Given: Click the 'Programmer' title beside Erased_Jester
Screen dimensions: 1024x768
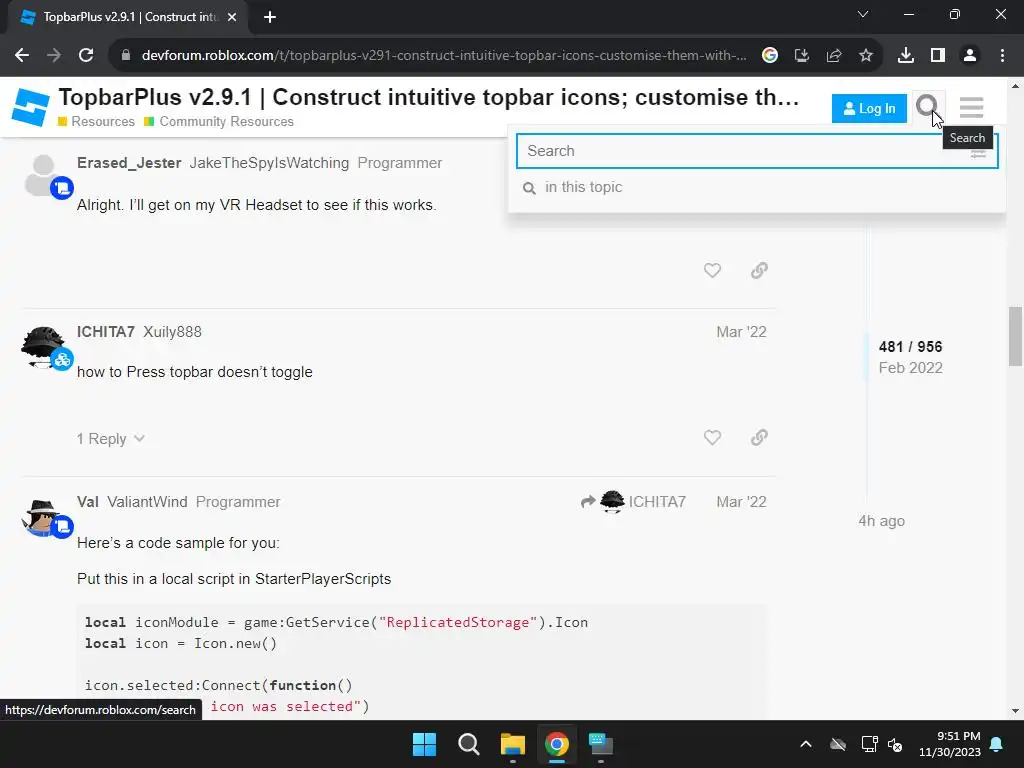Looking at the screenshot, I should point(400,163).
